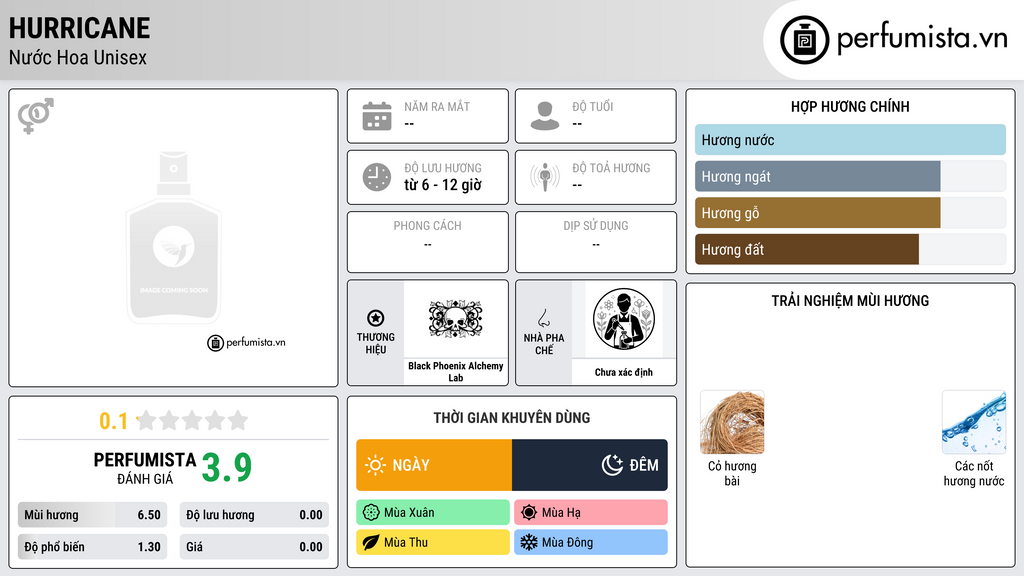Click the Trải nghiệm mùi hương heading
This screenshot has height=576, width=1024.
[850, 301]
